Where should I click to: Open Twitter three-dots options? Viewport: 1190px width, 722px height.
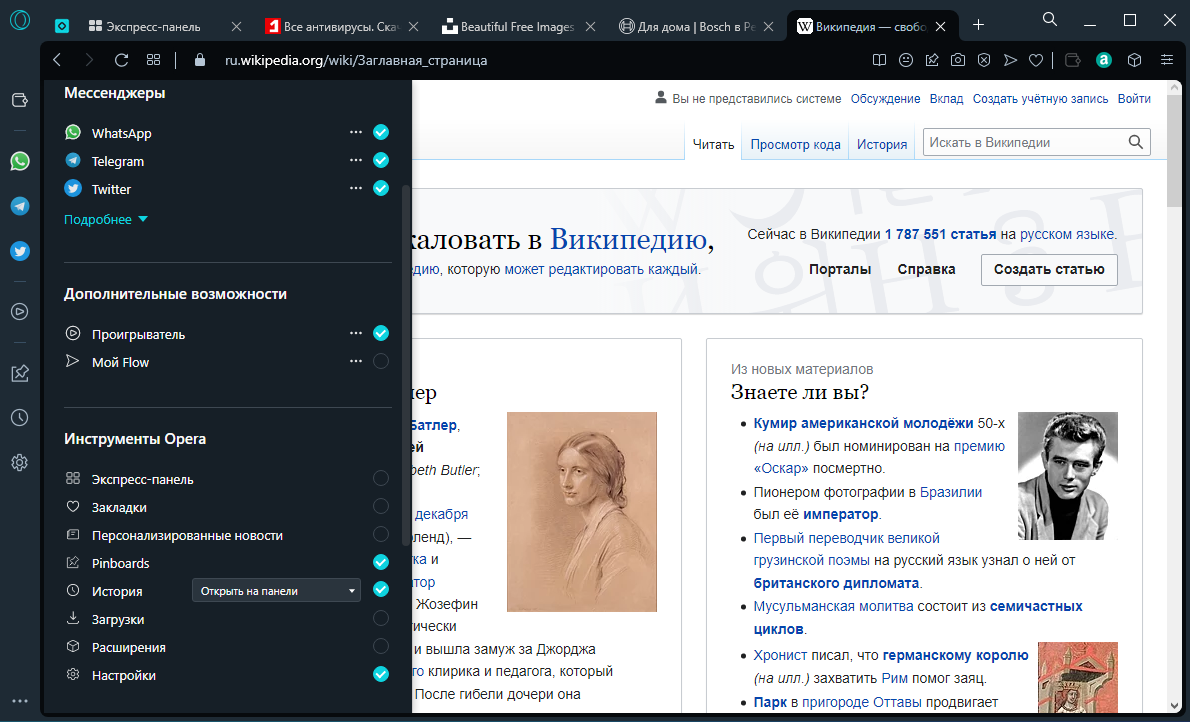[x=356, y=188]
